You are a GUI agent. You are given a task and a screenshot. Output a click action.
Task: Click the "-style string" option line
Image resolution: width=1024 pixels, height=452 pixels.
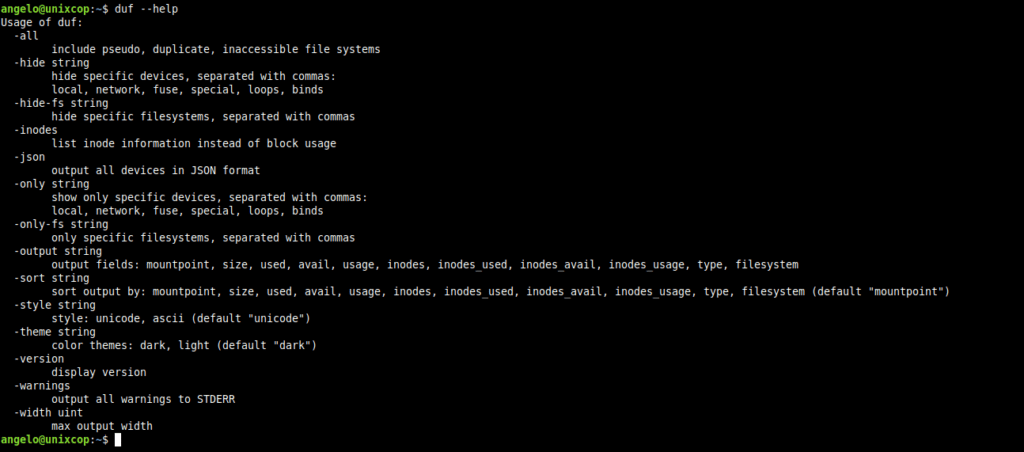coord(55,305)
